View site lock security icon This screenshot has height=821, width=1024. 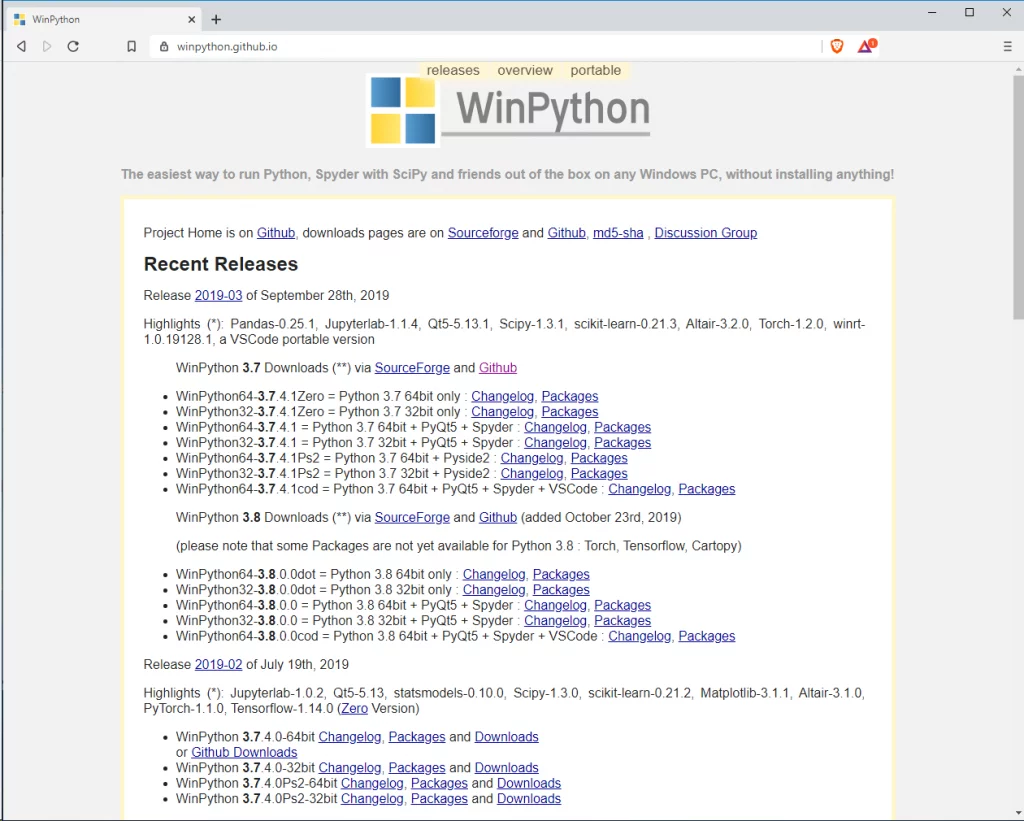pyautogui.click(x=164, y=46)
